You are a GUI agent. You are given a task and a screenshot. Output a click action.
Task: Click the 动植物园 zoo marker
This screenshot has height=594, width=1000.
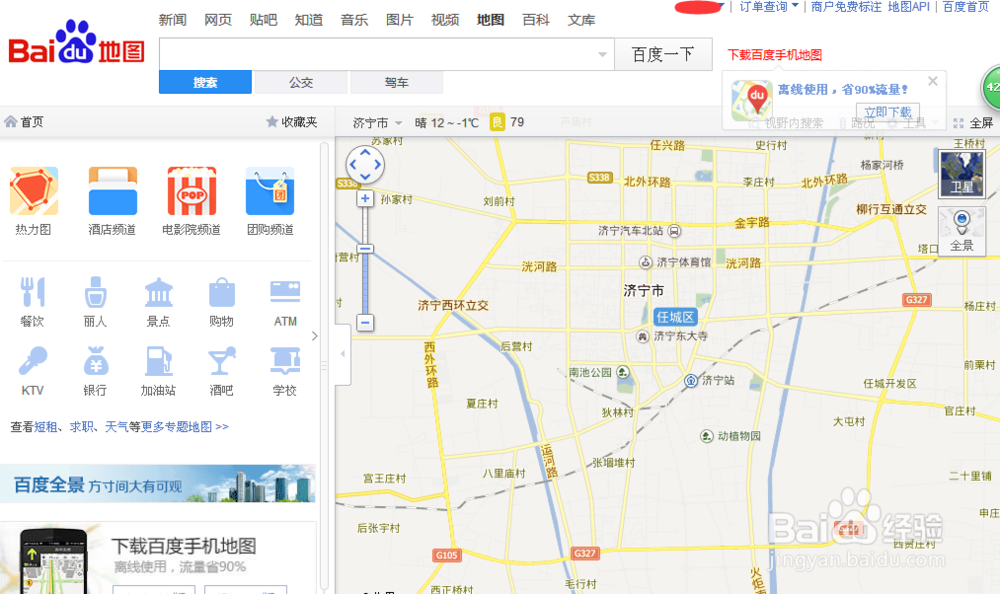(x=707, y=436)
